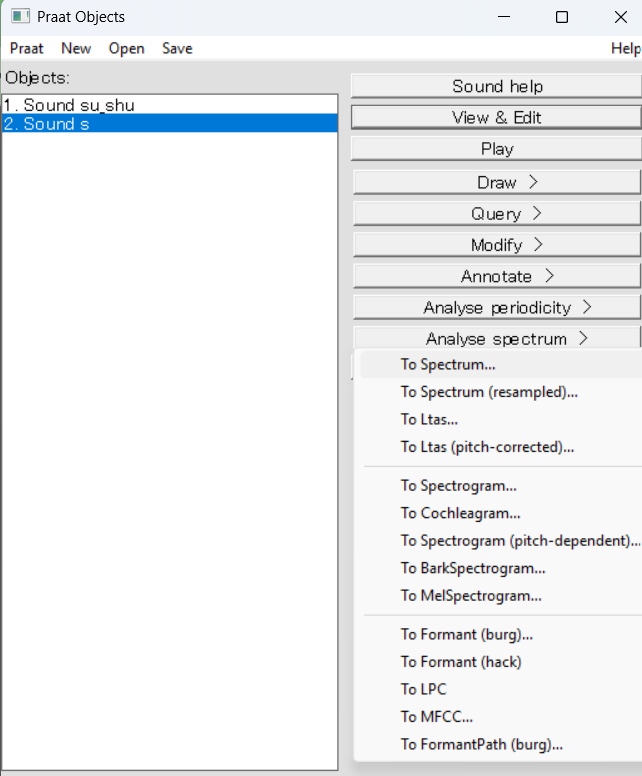Maximize the Praat Objects window
The image size is (642, 776).
coord(562,17)
